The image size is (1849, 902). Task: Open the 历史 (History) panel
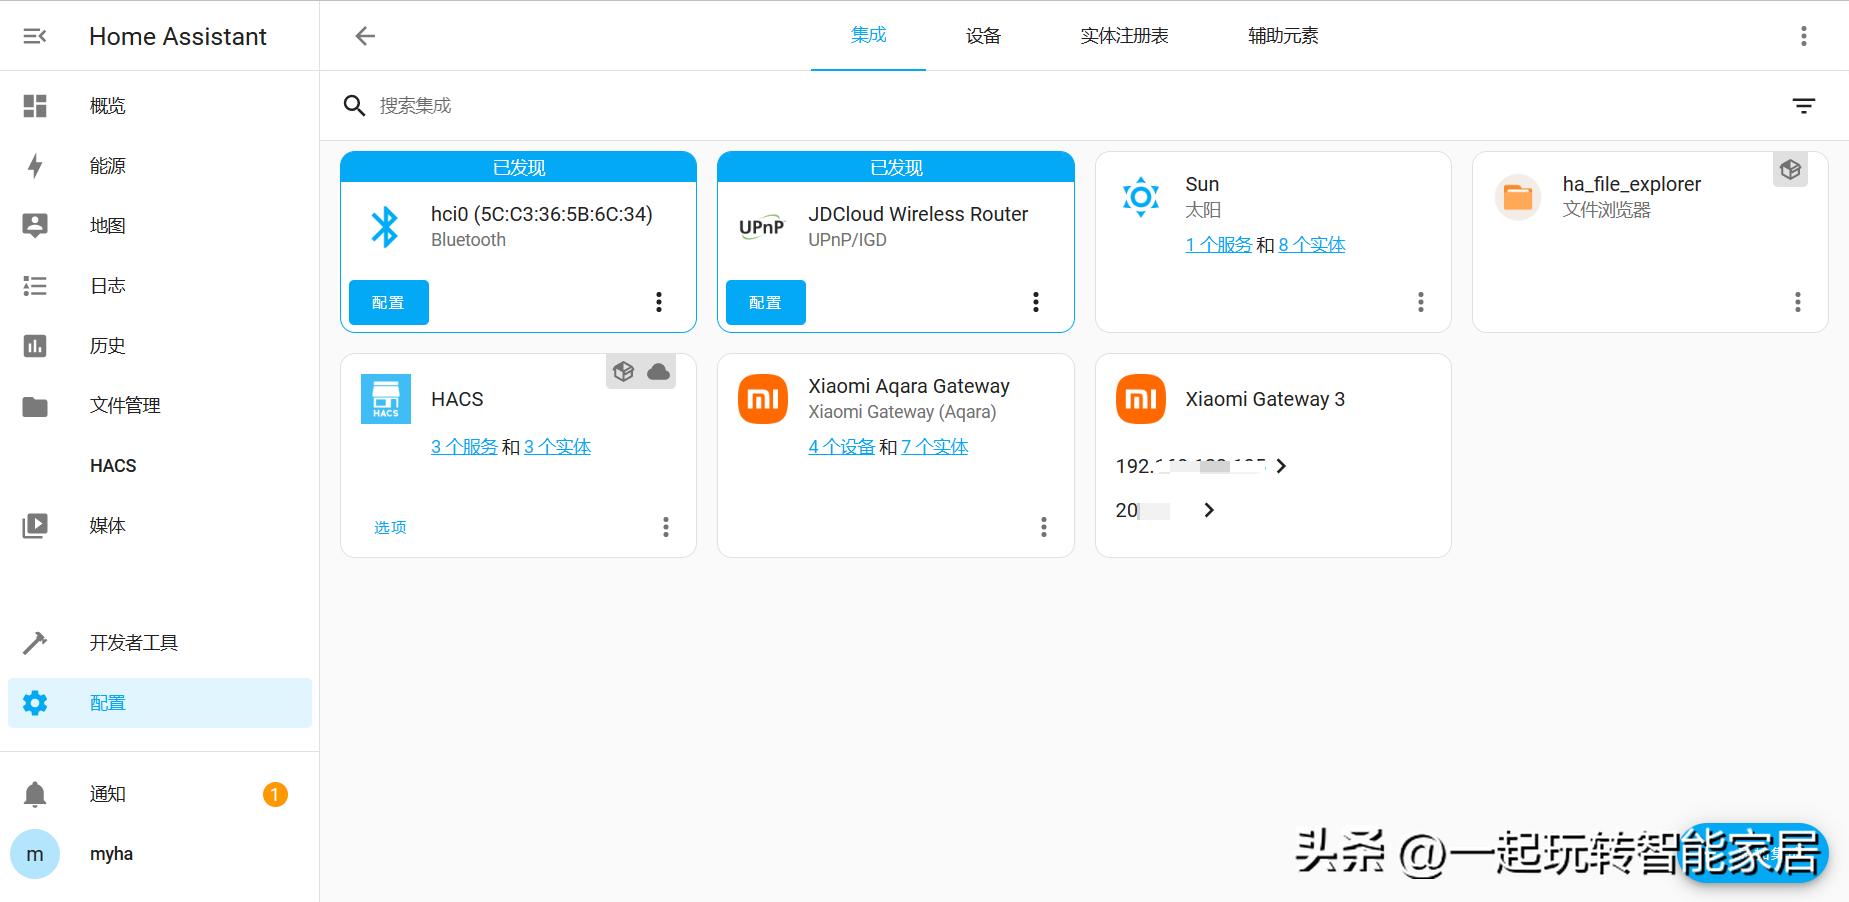tap(107, 345)
